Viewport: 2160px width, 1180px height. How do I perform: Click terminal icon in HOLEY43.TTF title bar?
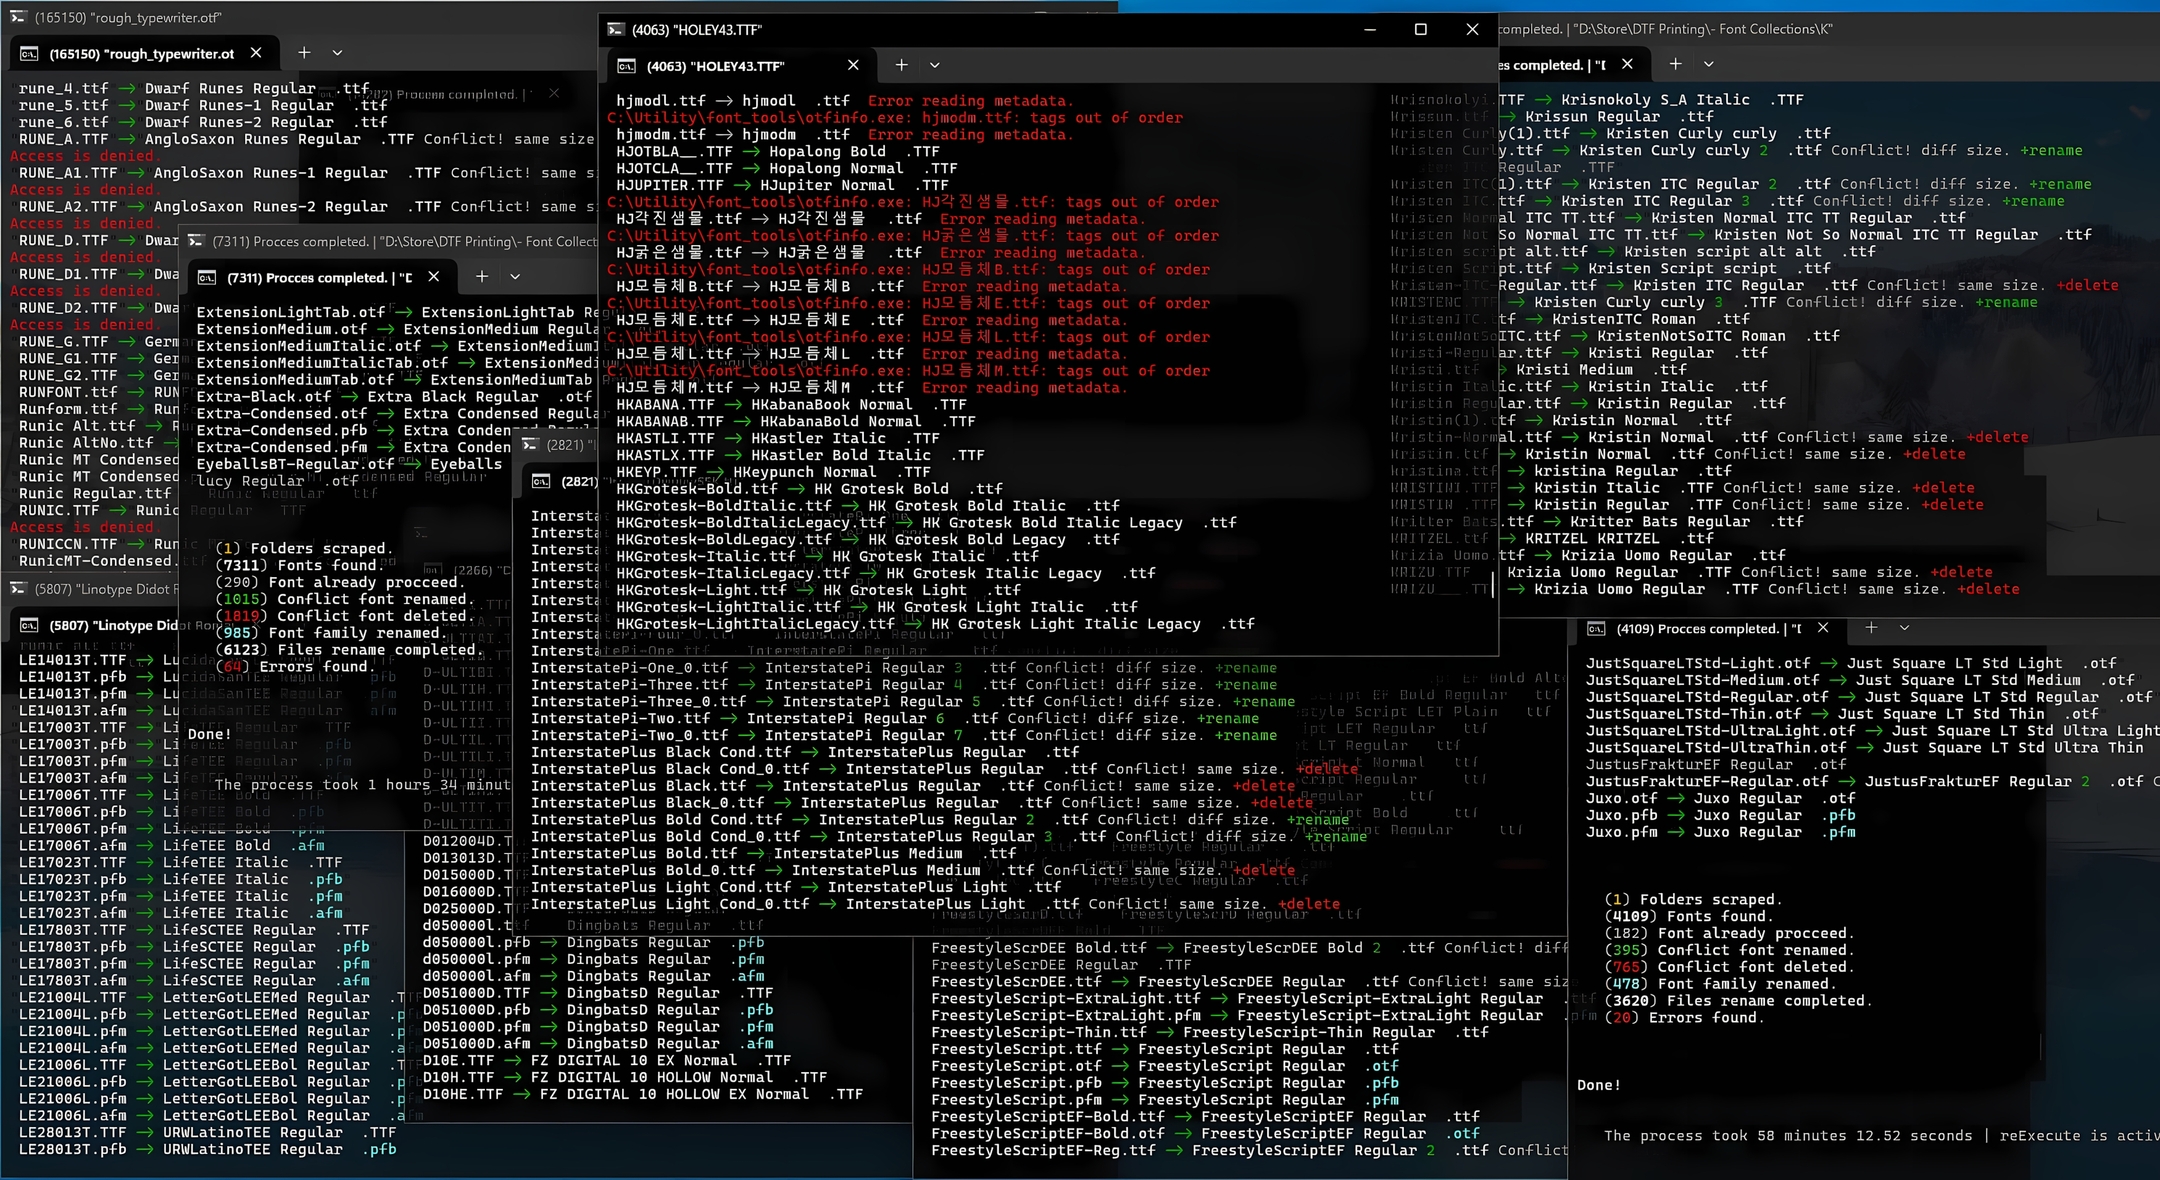point(617,30)
